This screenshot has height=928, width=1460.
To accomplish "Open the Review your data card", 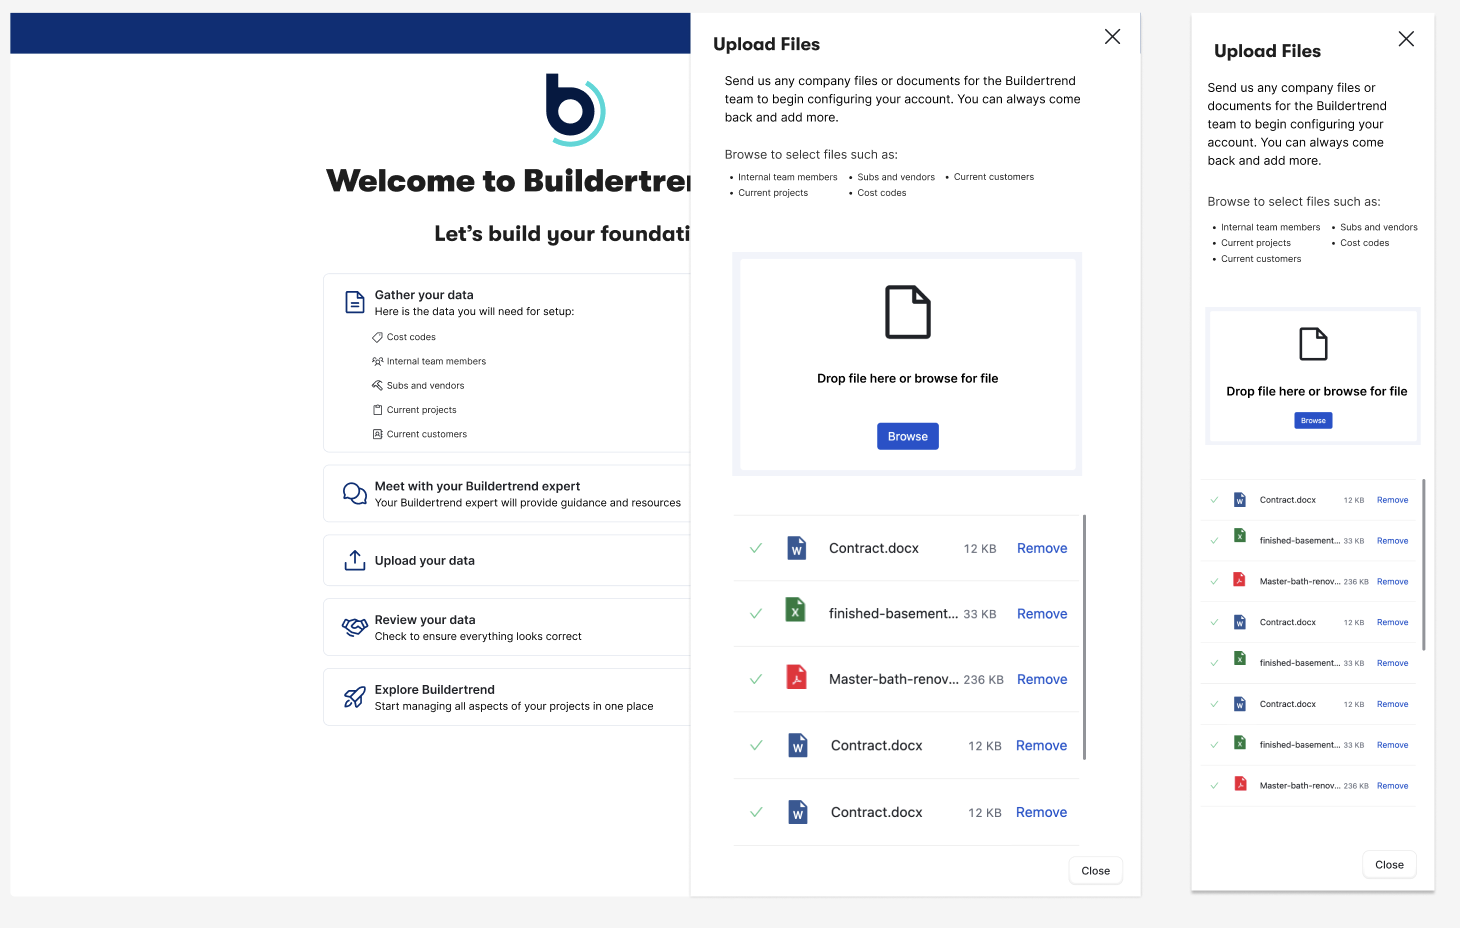I will pyautogui.click(x=507, y=627).
